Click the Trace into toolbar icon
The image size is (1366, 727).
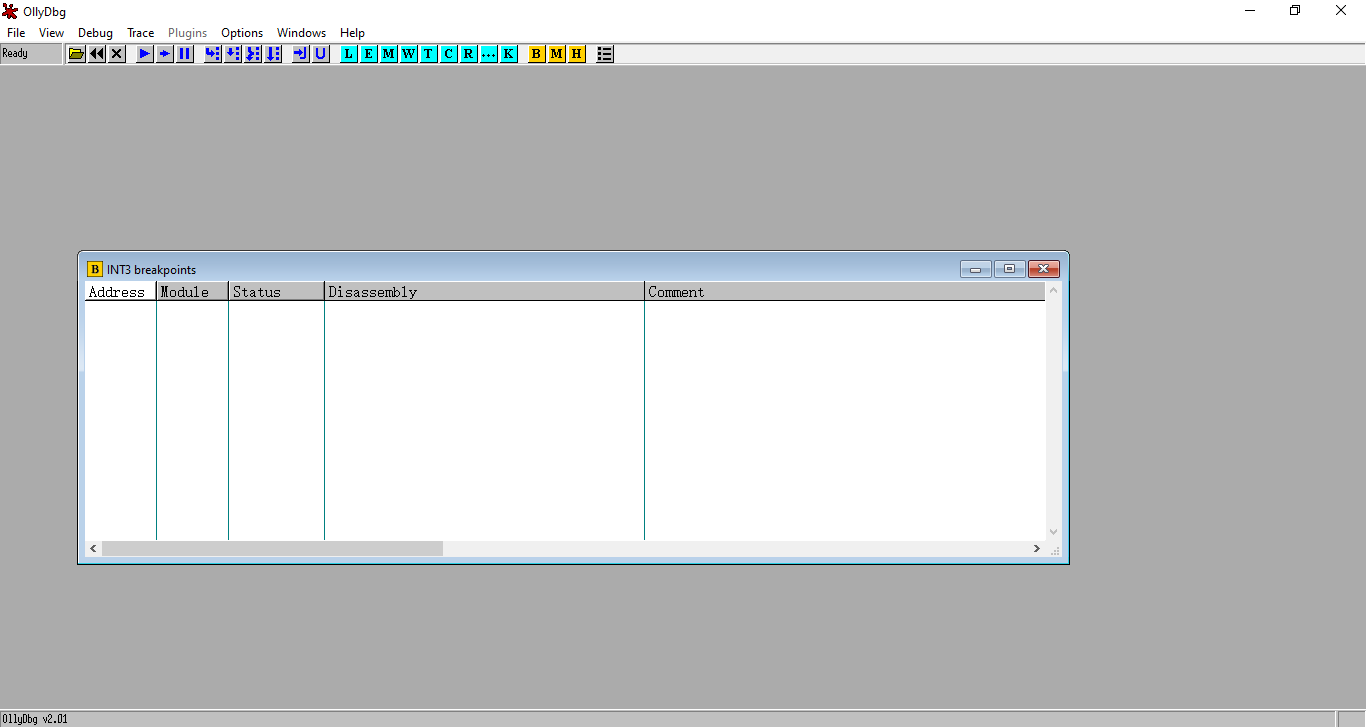click(x=253, y=54)
